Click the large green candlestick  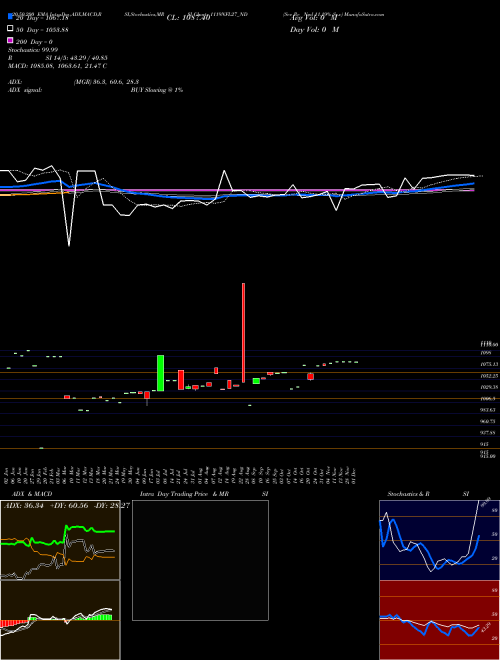160,373
